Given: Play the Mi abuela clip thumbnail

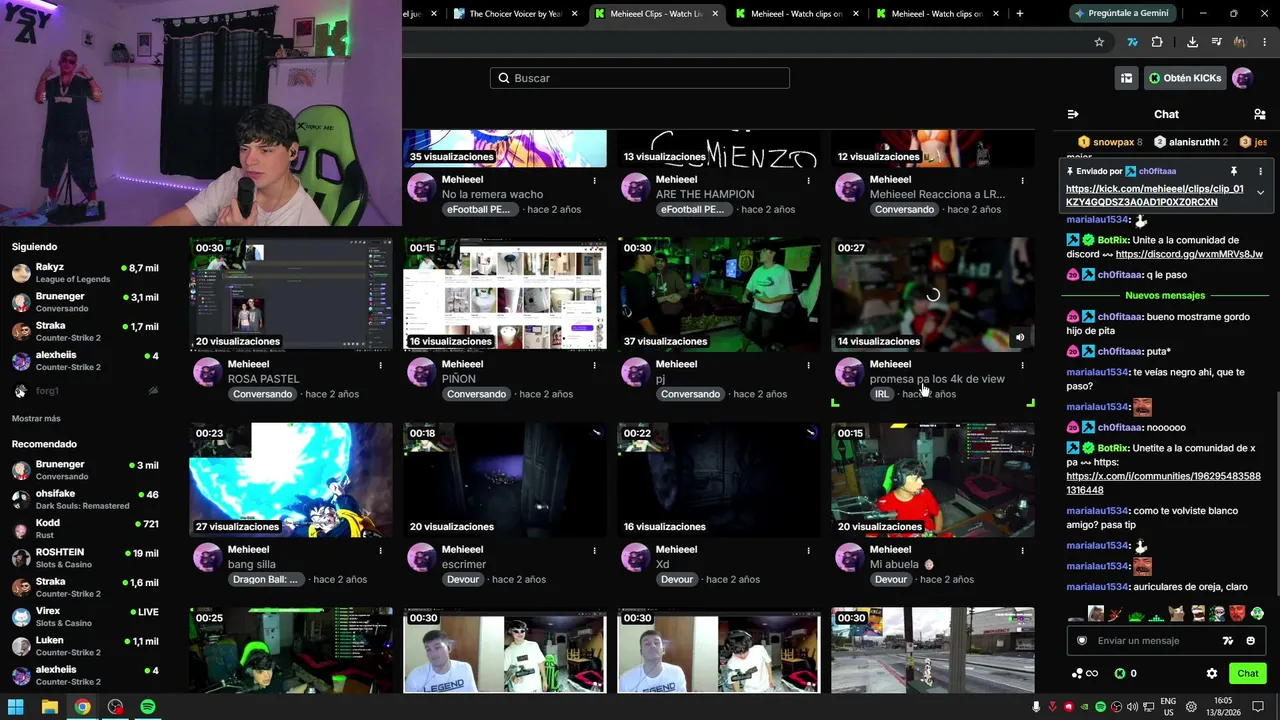Looking at the screenshot, I should [933, 480].
